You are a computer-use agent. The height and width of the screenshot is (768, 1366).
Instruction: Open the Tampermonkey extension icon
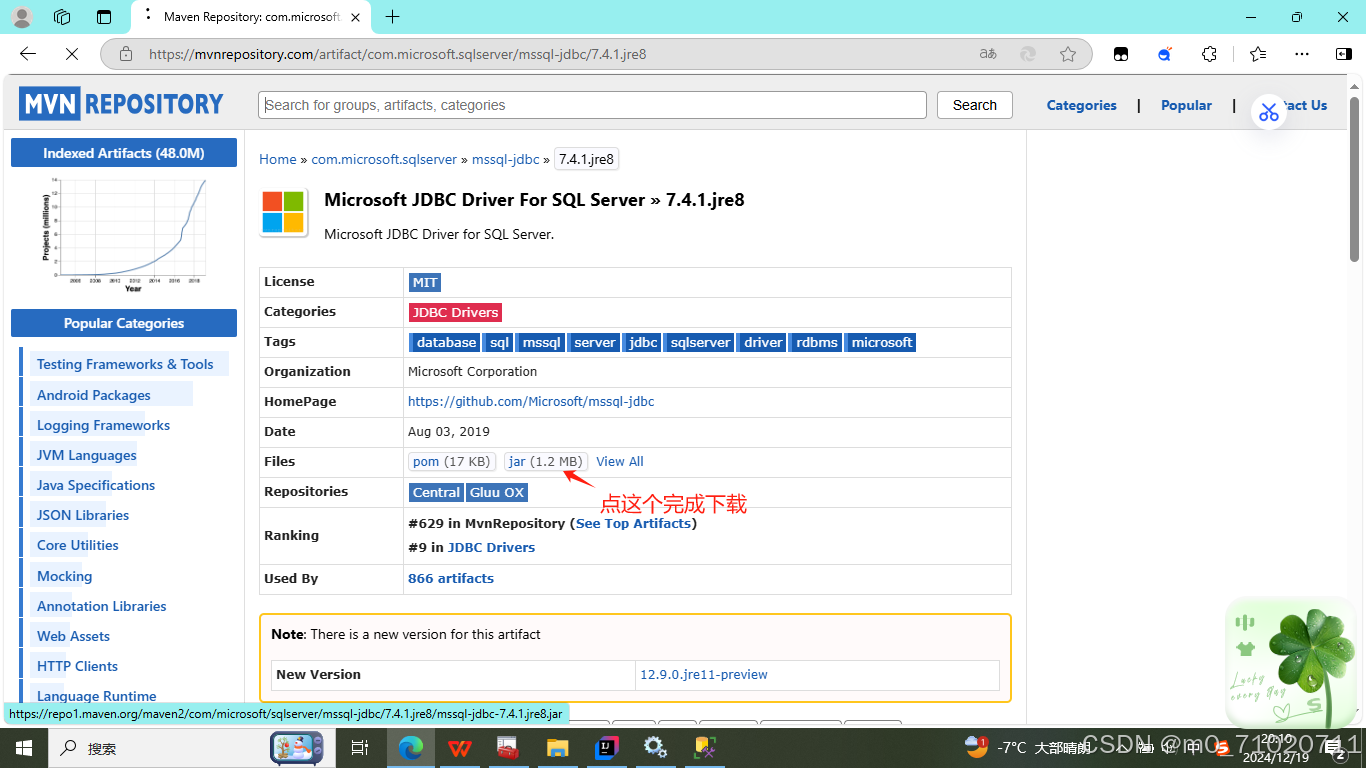click(x=1121, y=54)
